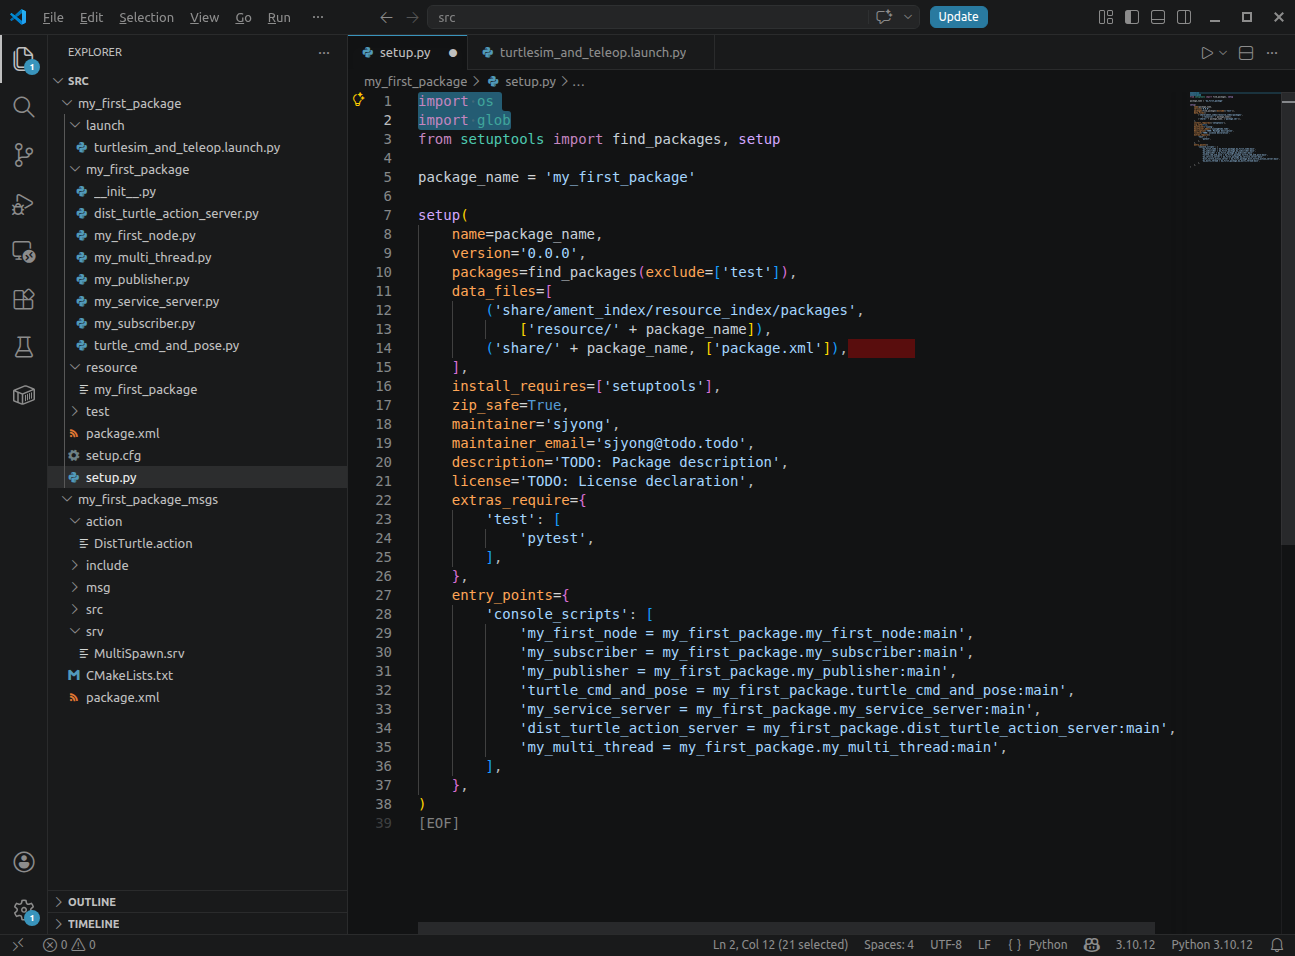This screenshot has height=956, width=1295.
Task: Change encoding via UTF-8
Action: 946,944
